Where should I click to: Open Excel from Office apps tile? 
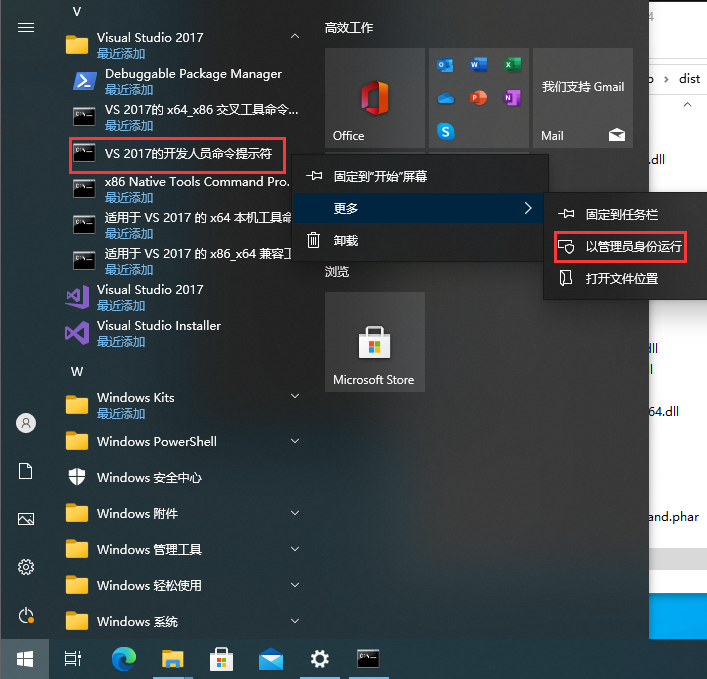coord(512,65)
